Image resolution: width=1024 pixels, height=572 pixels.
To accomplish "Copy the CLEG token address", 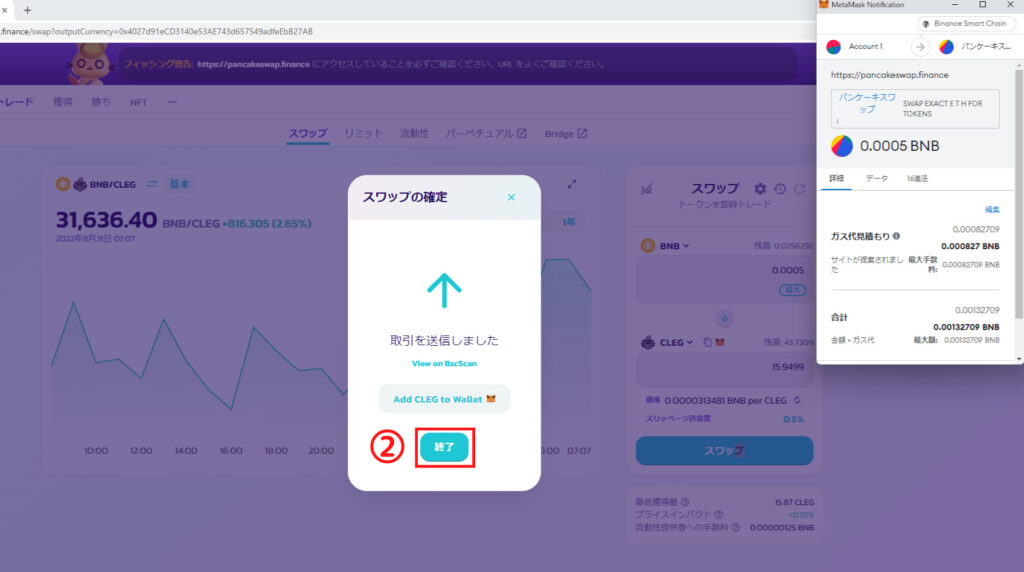I will click(x=707, y=342).
